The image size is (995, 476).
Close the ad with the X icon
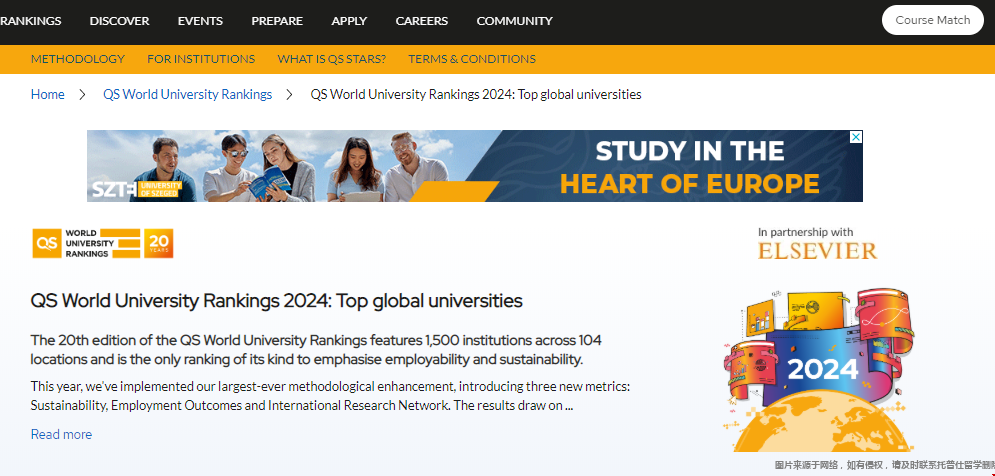pos(856,137)
